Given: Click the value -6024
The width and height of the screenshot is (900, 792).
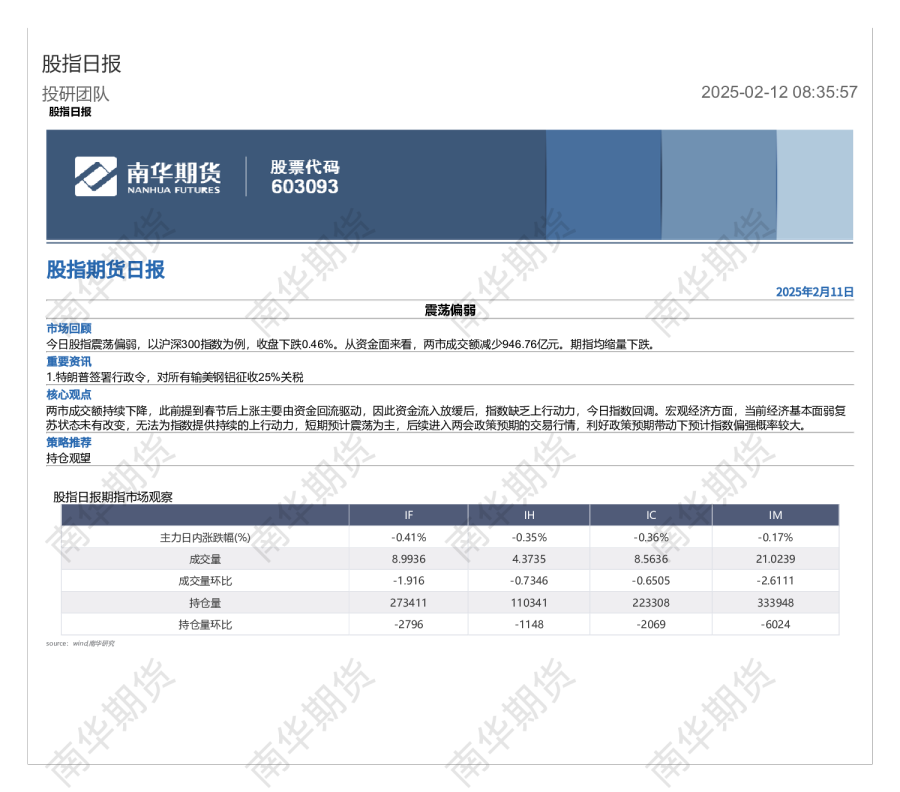Looking at the screenshot, I should [x=775, y=624].
